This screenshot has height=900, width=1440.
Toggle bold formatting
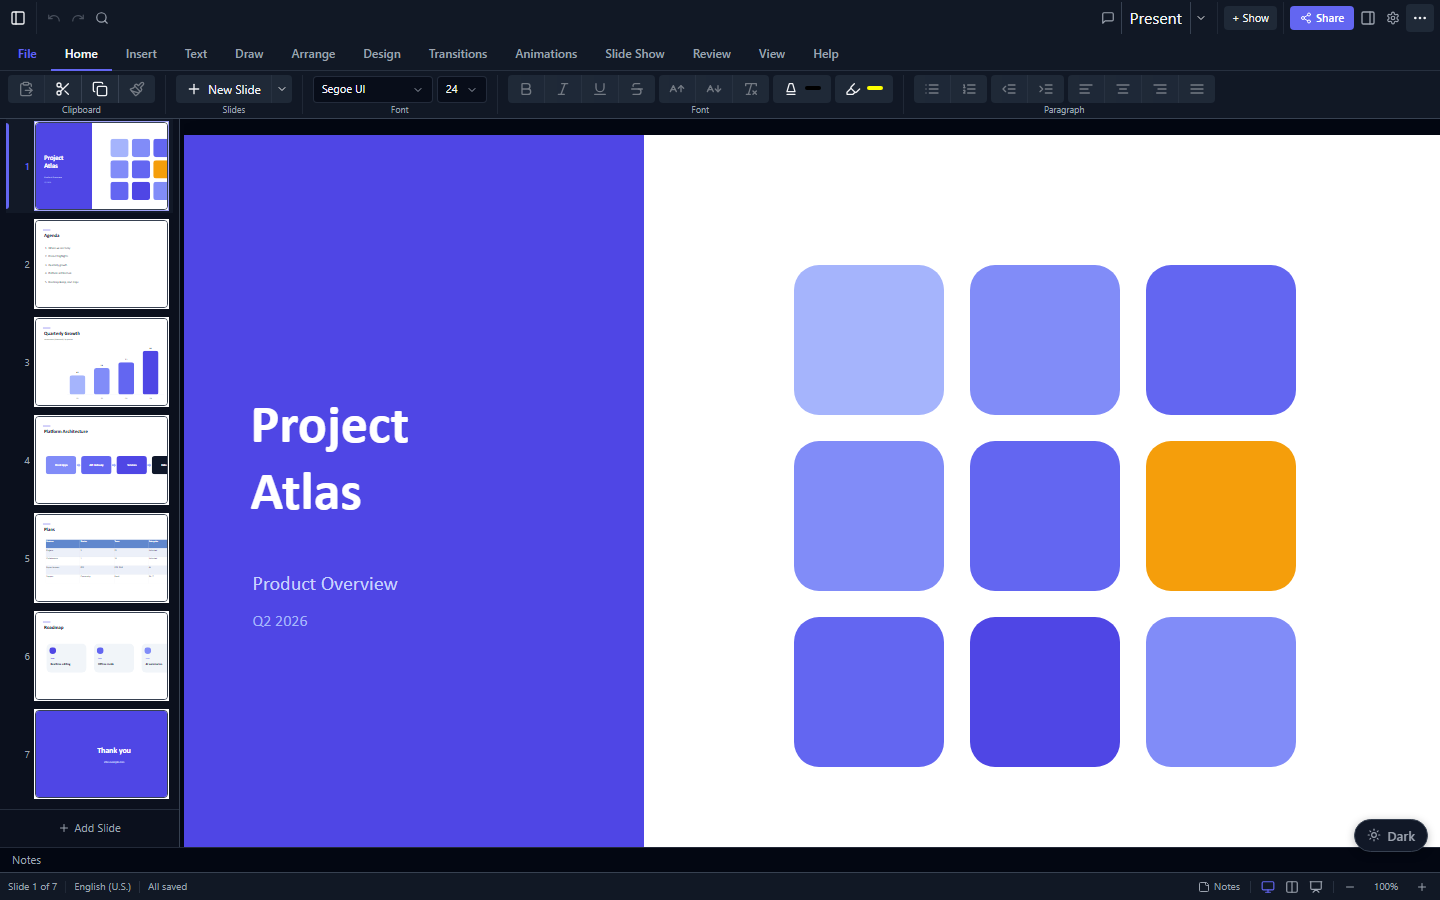[x=526, y=89]
